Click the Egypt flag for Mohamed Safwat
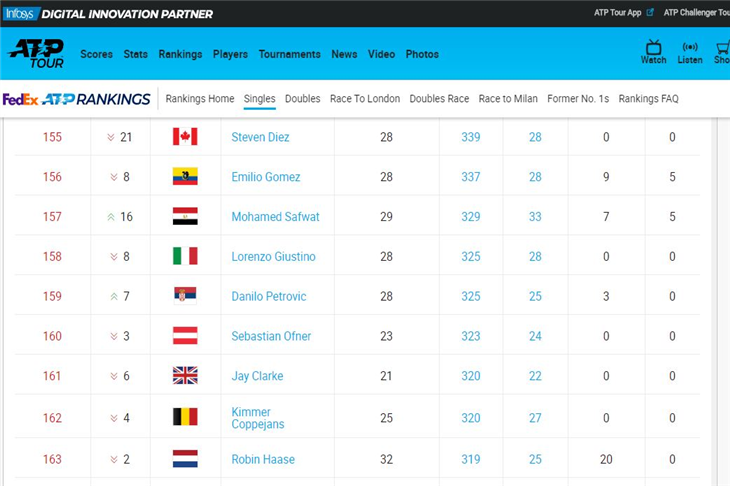The width and height of the screenshot is (730, 486). point(185,216)
